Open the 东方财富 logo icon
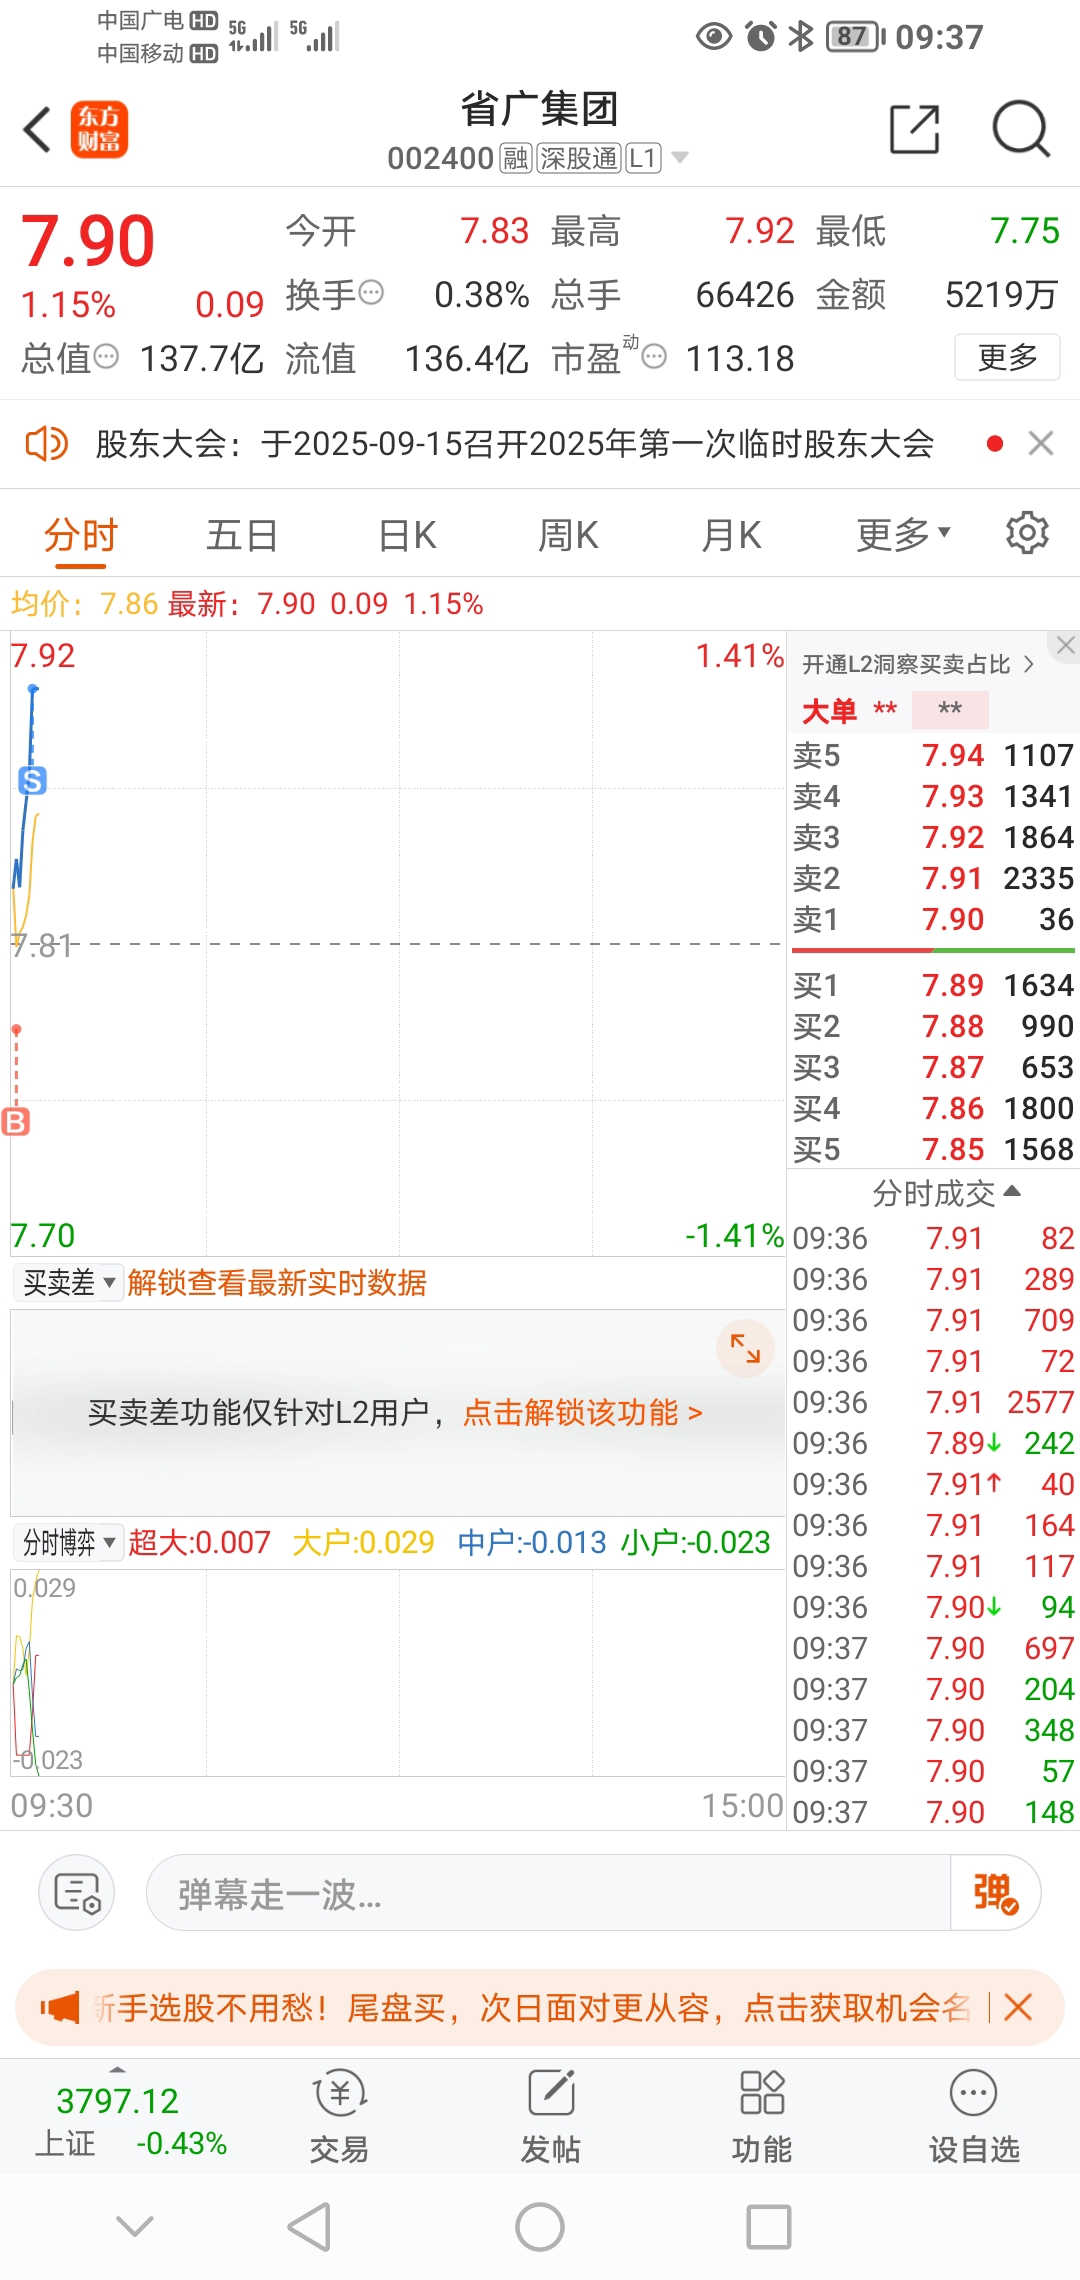Image resolution: width=1080 pixels, height=2280 pixels. (x=99, y=129)
